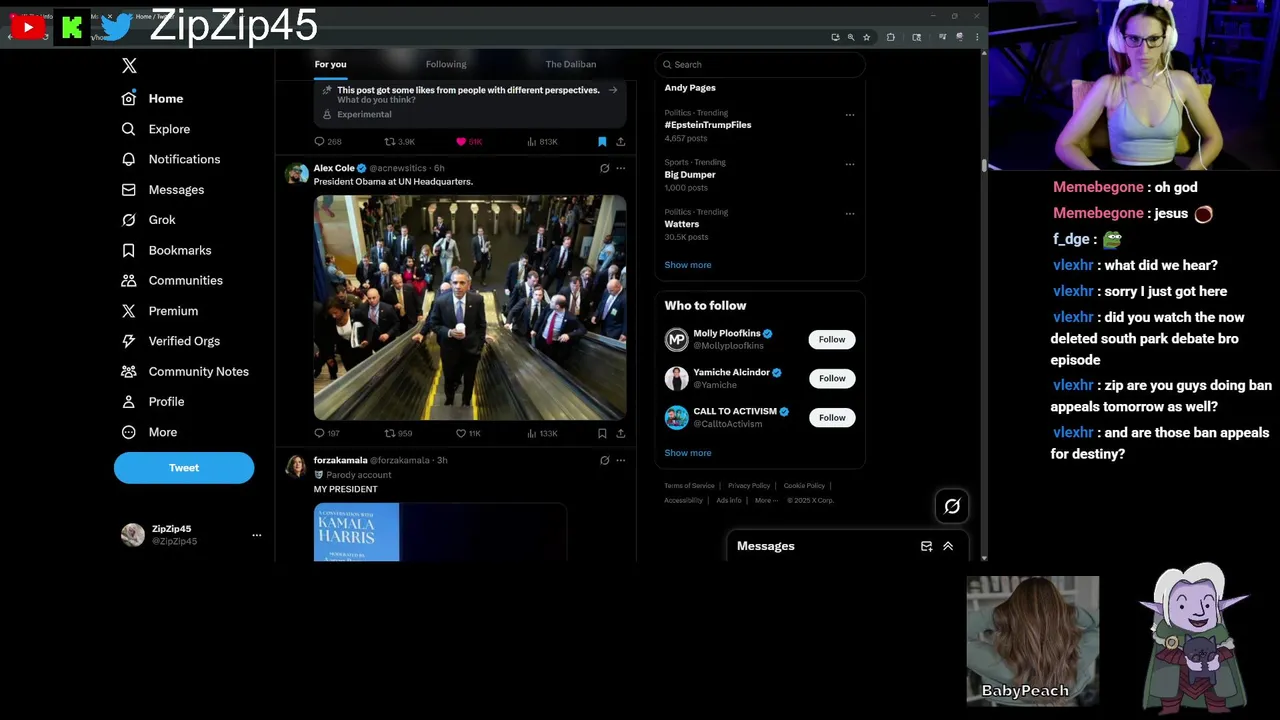Like Alex Cole post with 11K likes

click(468, 434)
